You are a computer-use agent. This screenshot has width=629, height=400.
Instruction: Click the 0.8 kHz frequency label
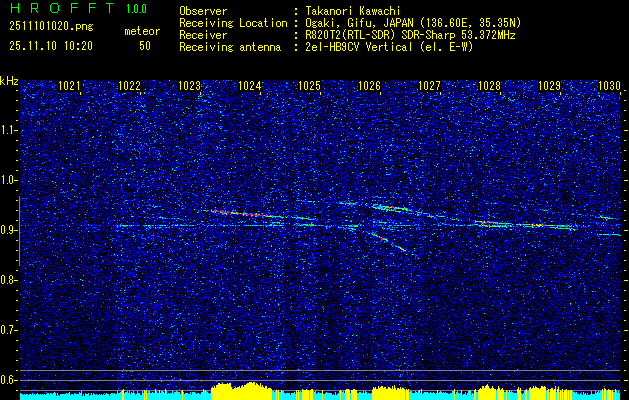point(8,280)
